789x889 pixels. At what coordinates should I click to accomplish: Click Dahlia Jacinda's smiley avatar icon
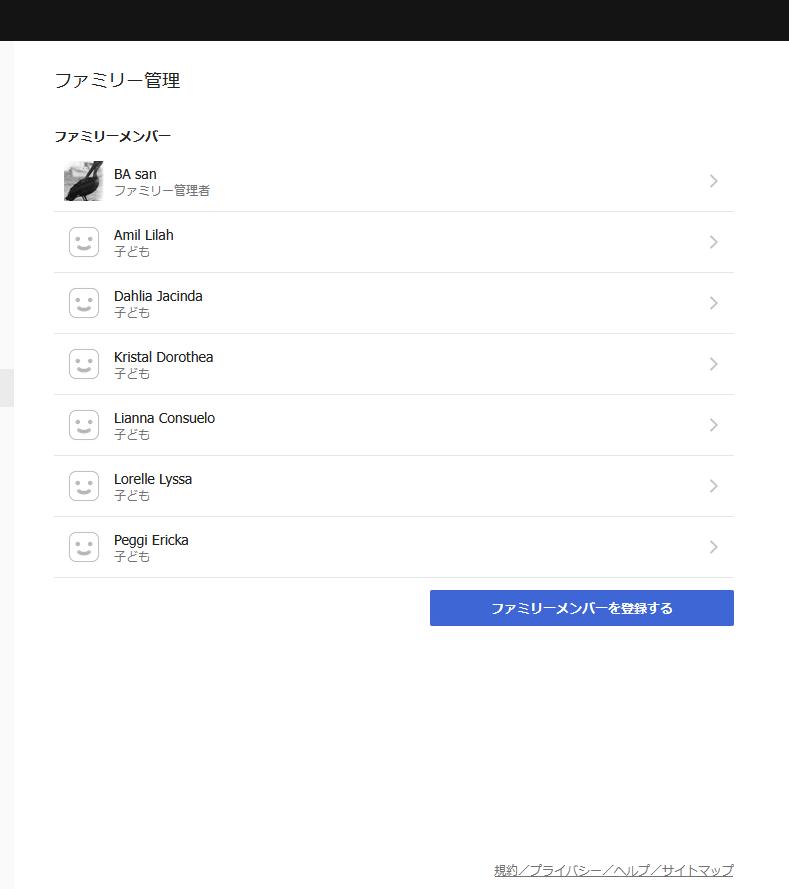pyautogui.click(x=84, y=303)
